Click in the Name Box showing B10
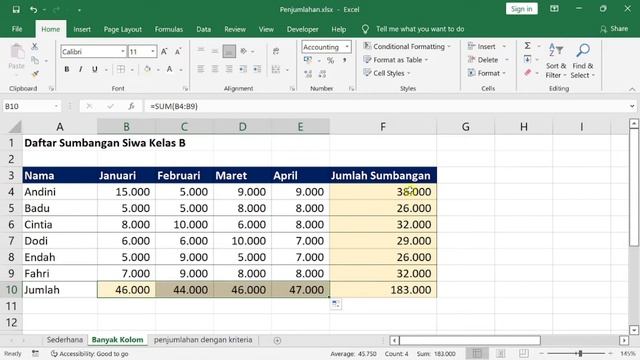The image size is (640, 360). coord(31,106)
